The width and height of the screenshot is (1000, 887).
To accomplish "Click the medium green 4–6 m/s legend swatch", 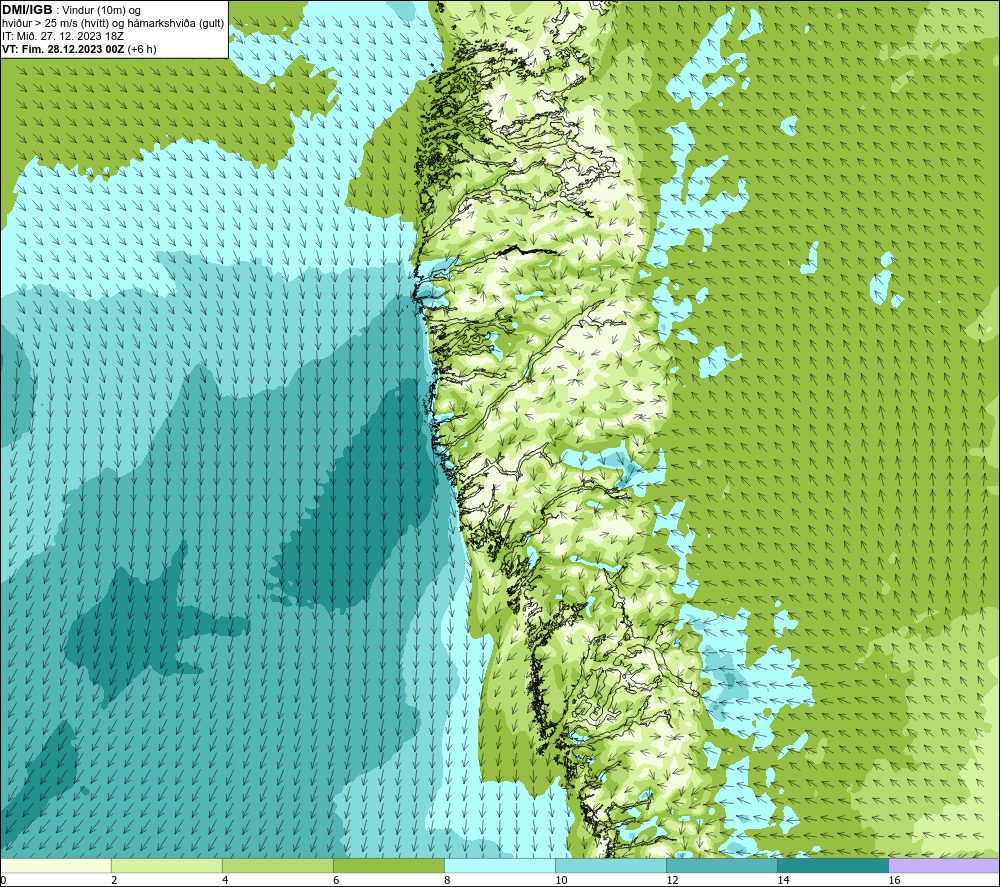I will [277, 866].
